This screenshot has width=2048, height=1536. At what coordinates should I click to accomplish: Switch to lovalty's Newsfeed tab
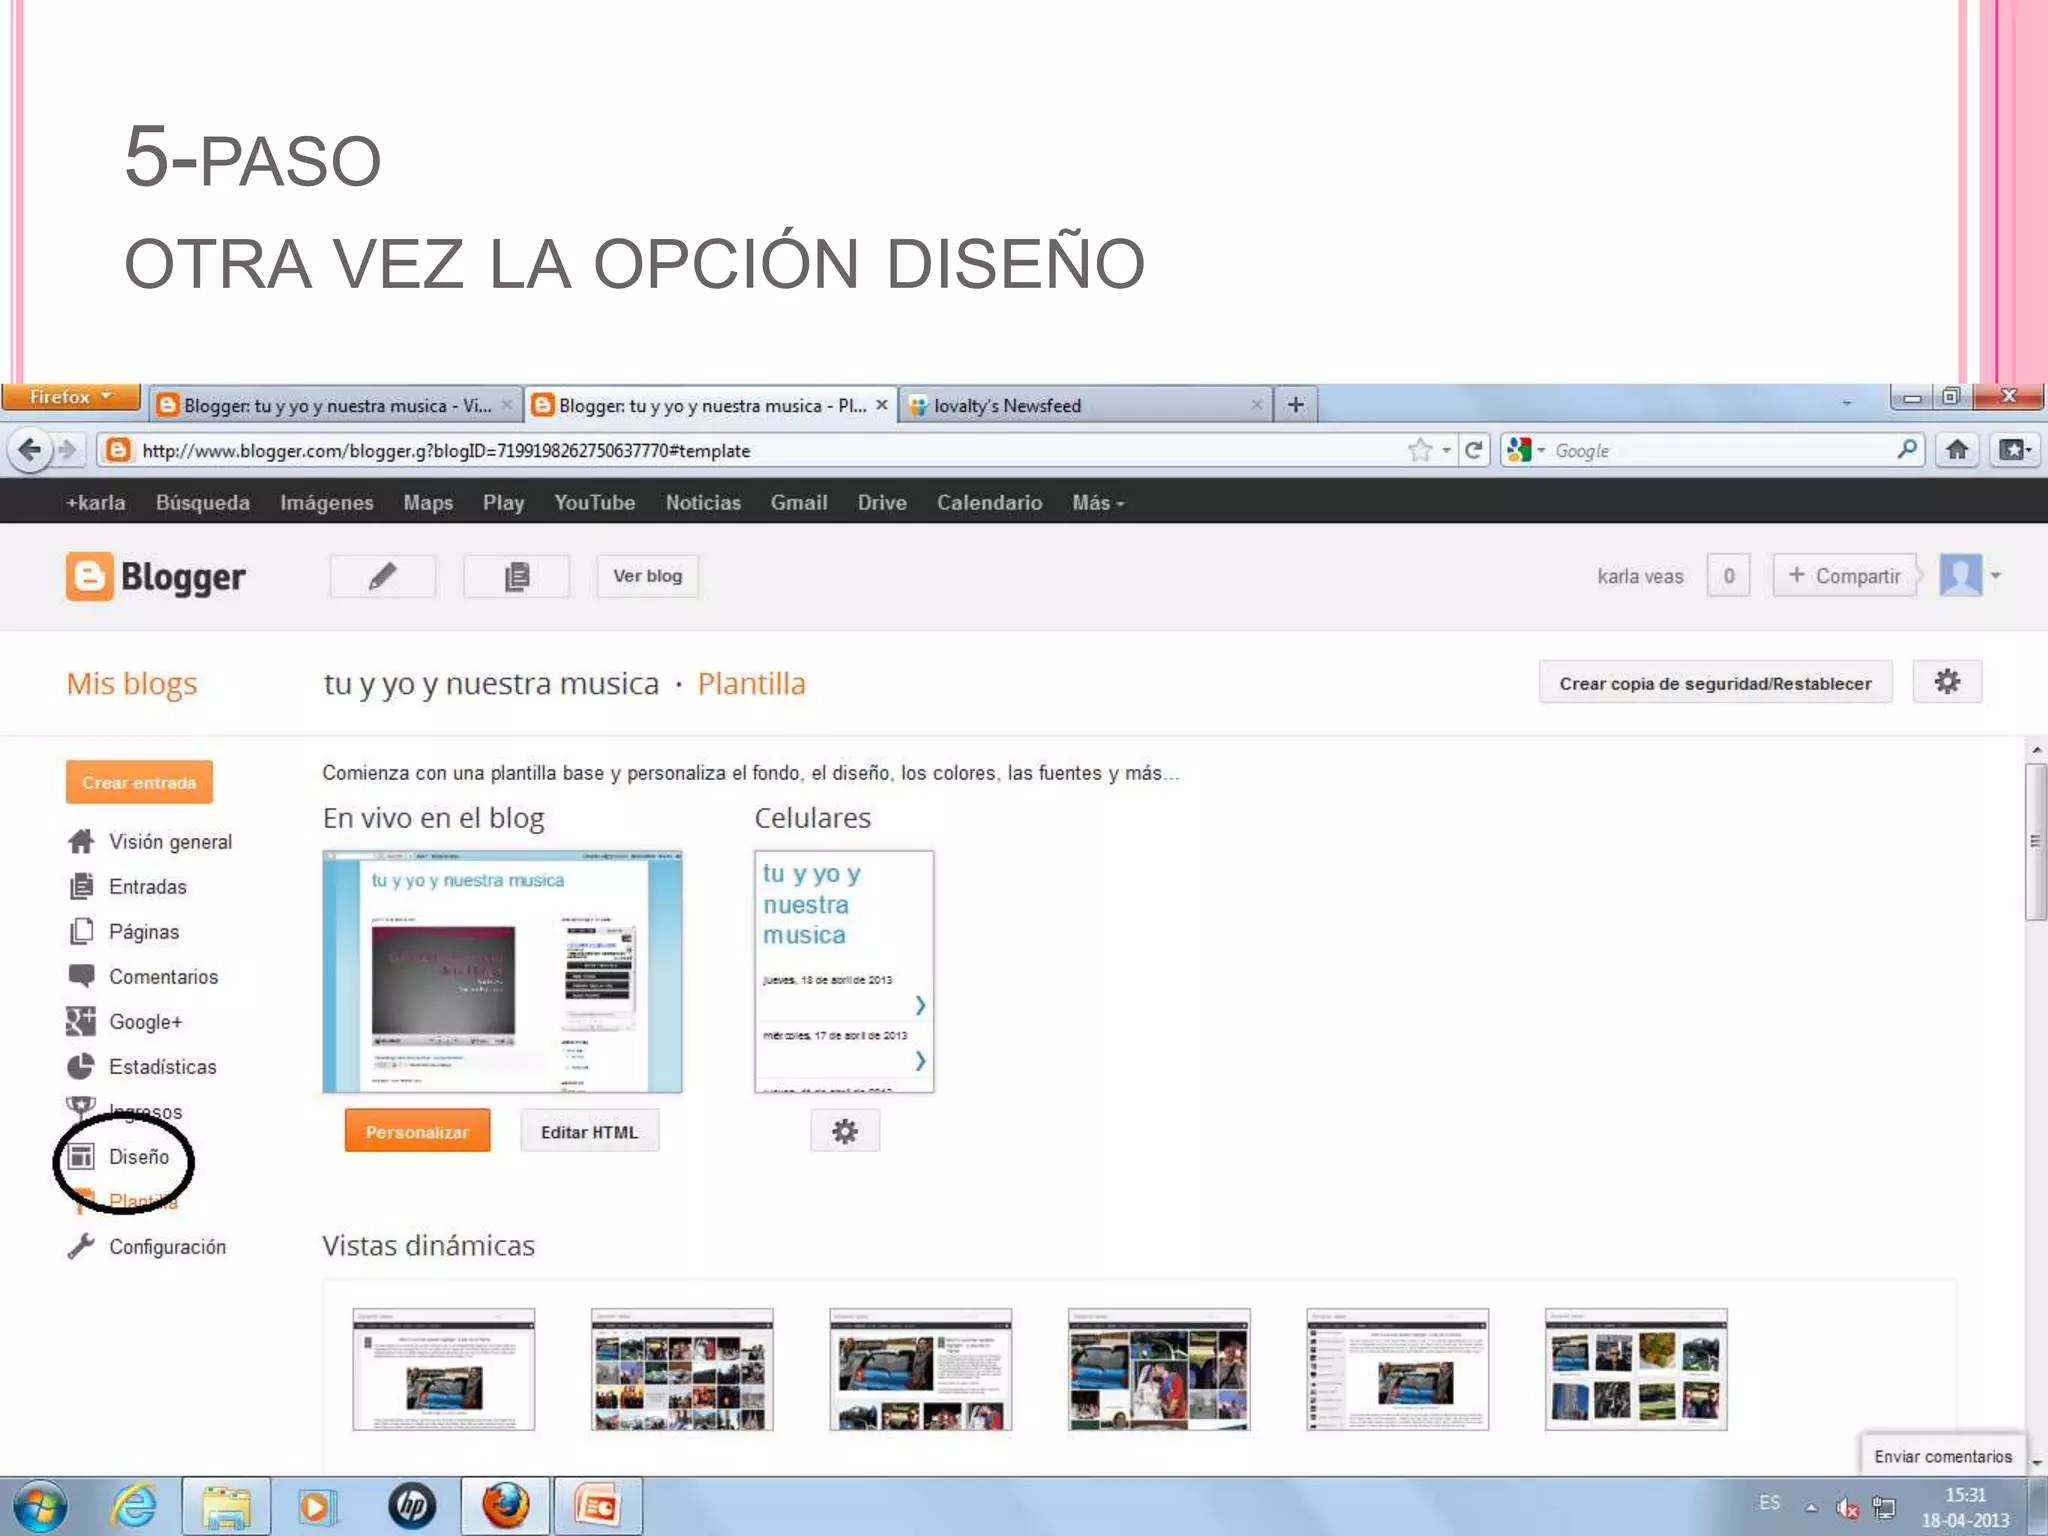pyautogui.click(x=1085, y=405)
